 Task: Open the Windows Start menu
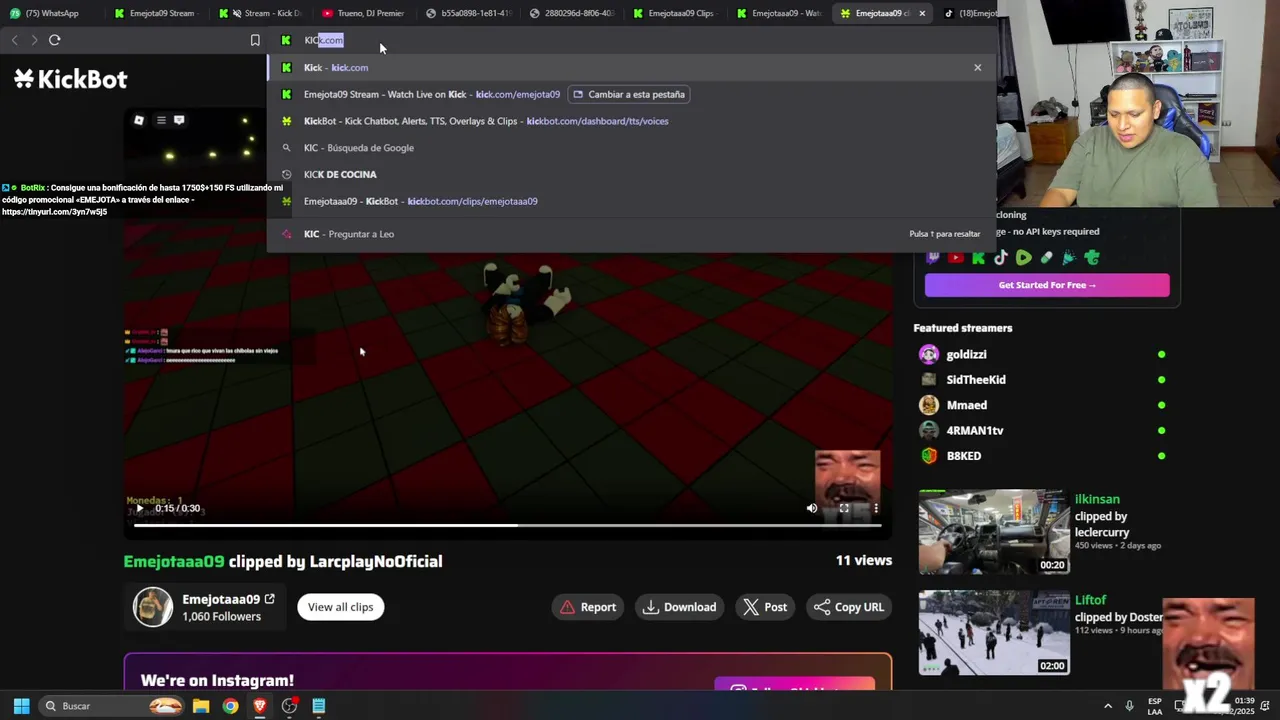pos(21,706)
